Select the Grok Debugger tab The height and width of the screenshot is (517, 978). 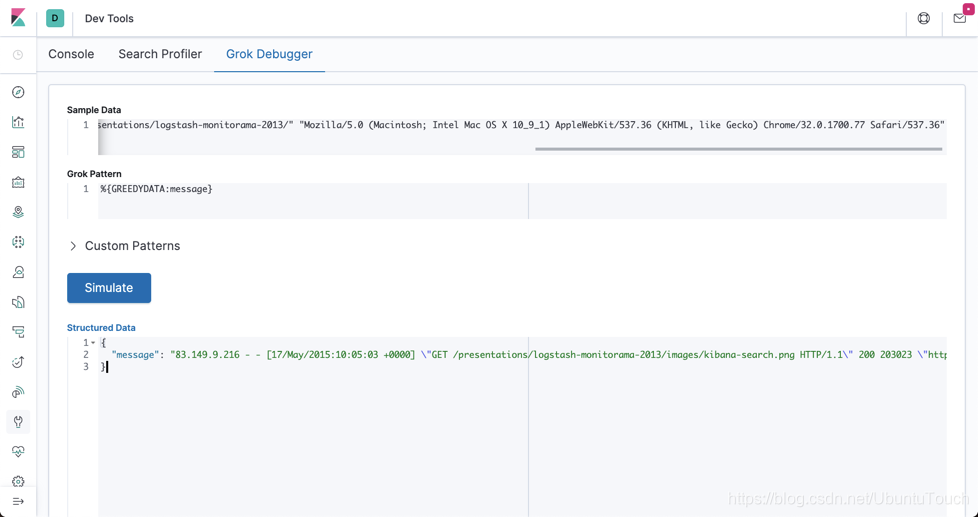tap(269, 54)
